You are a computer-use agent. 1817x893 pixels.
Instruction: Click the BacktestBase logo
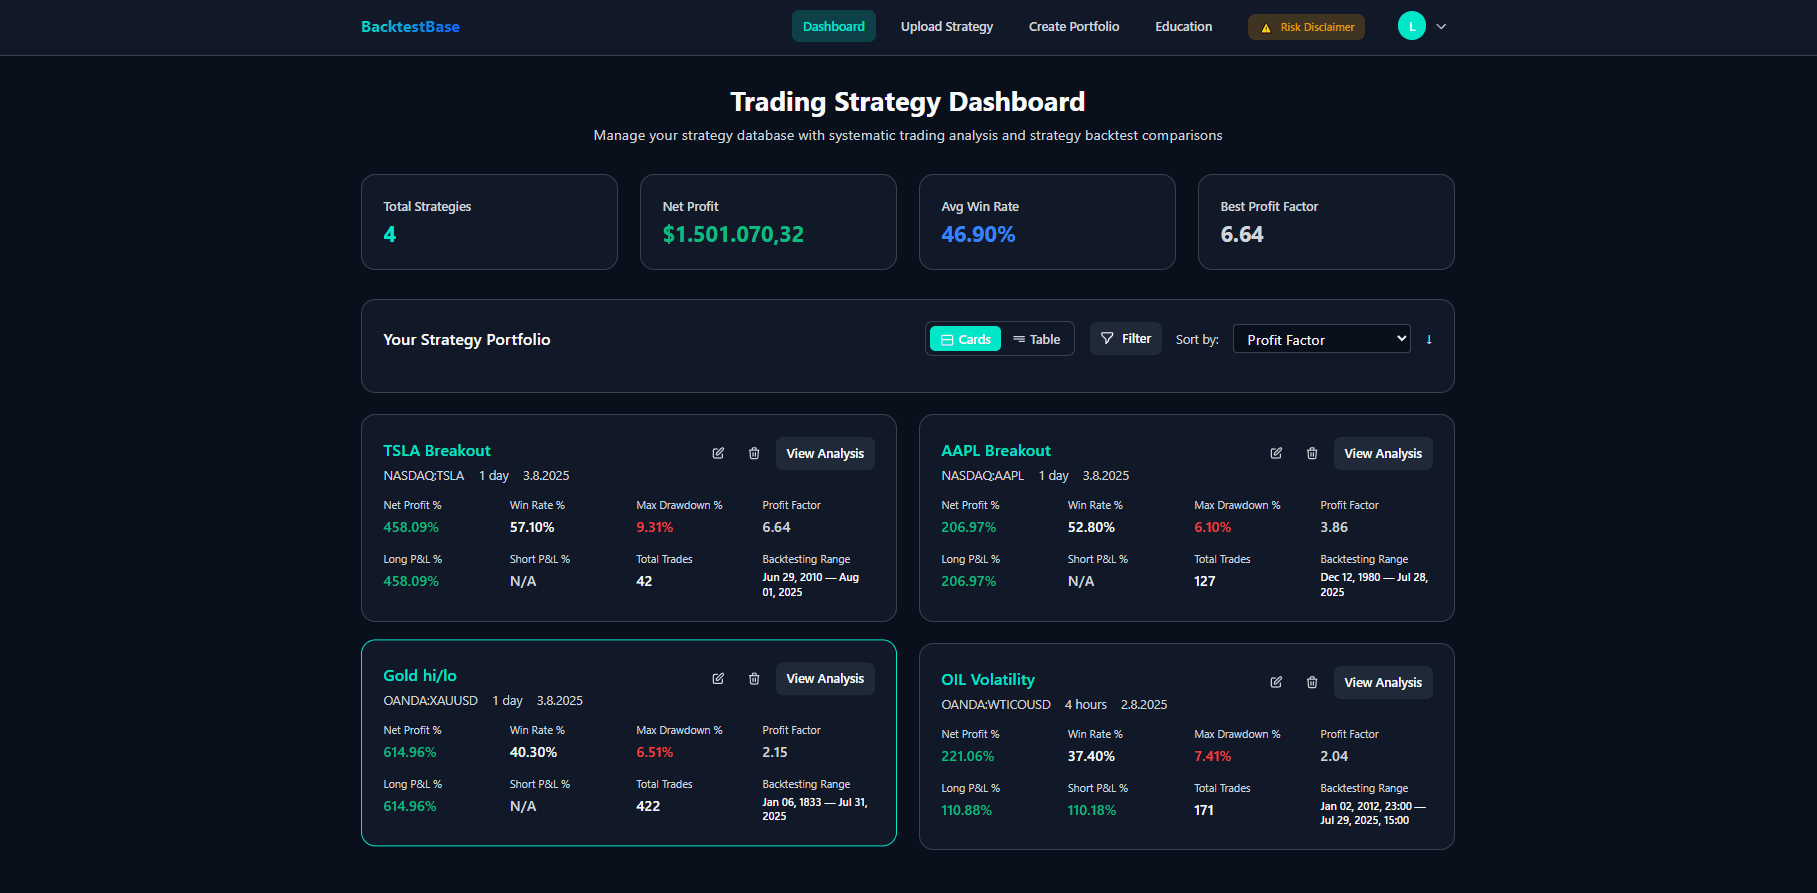click(x=410, y=27)
